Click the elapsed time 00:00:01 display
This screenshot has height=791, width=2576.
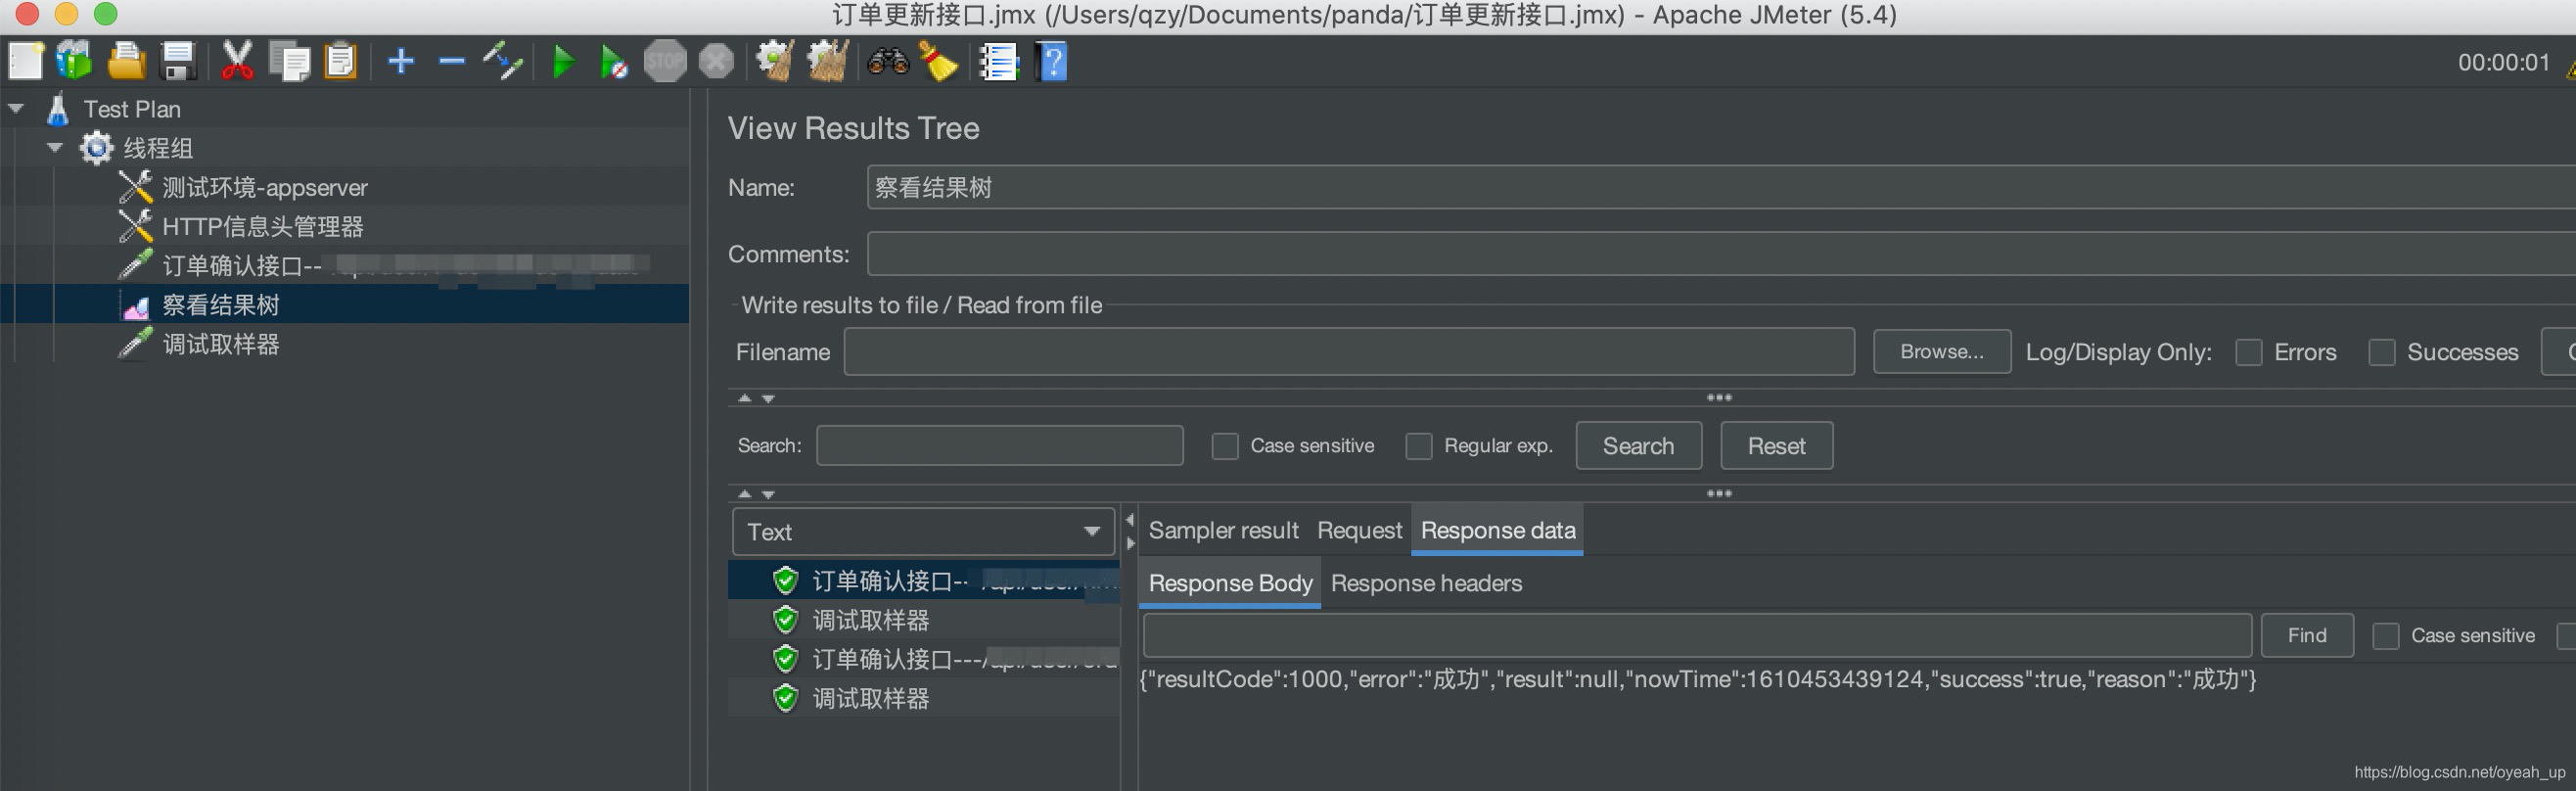point(2504,63)
